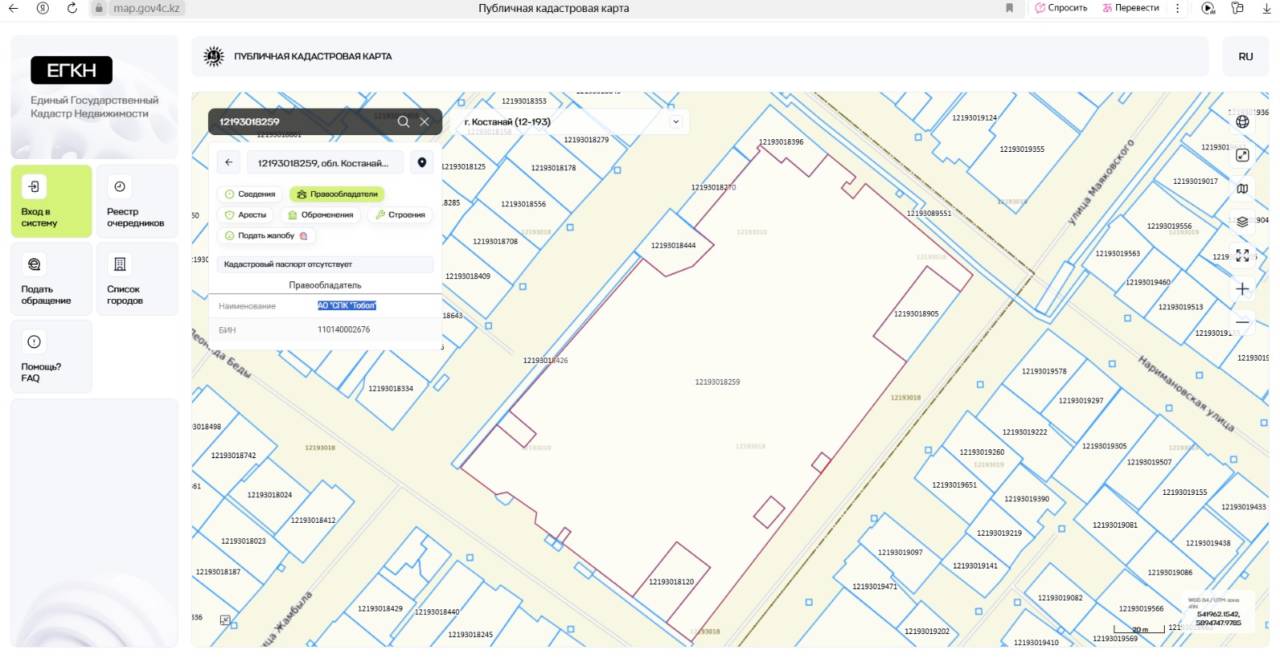Image resolution: width=1280 pixels, height=658 pixels.
Task: Open the map layers stack
Action: coord(1242,222)
